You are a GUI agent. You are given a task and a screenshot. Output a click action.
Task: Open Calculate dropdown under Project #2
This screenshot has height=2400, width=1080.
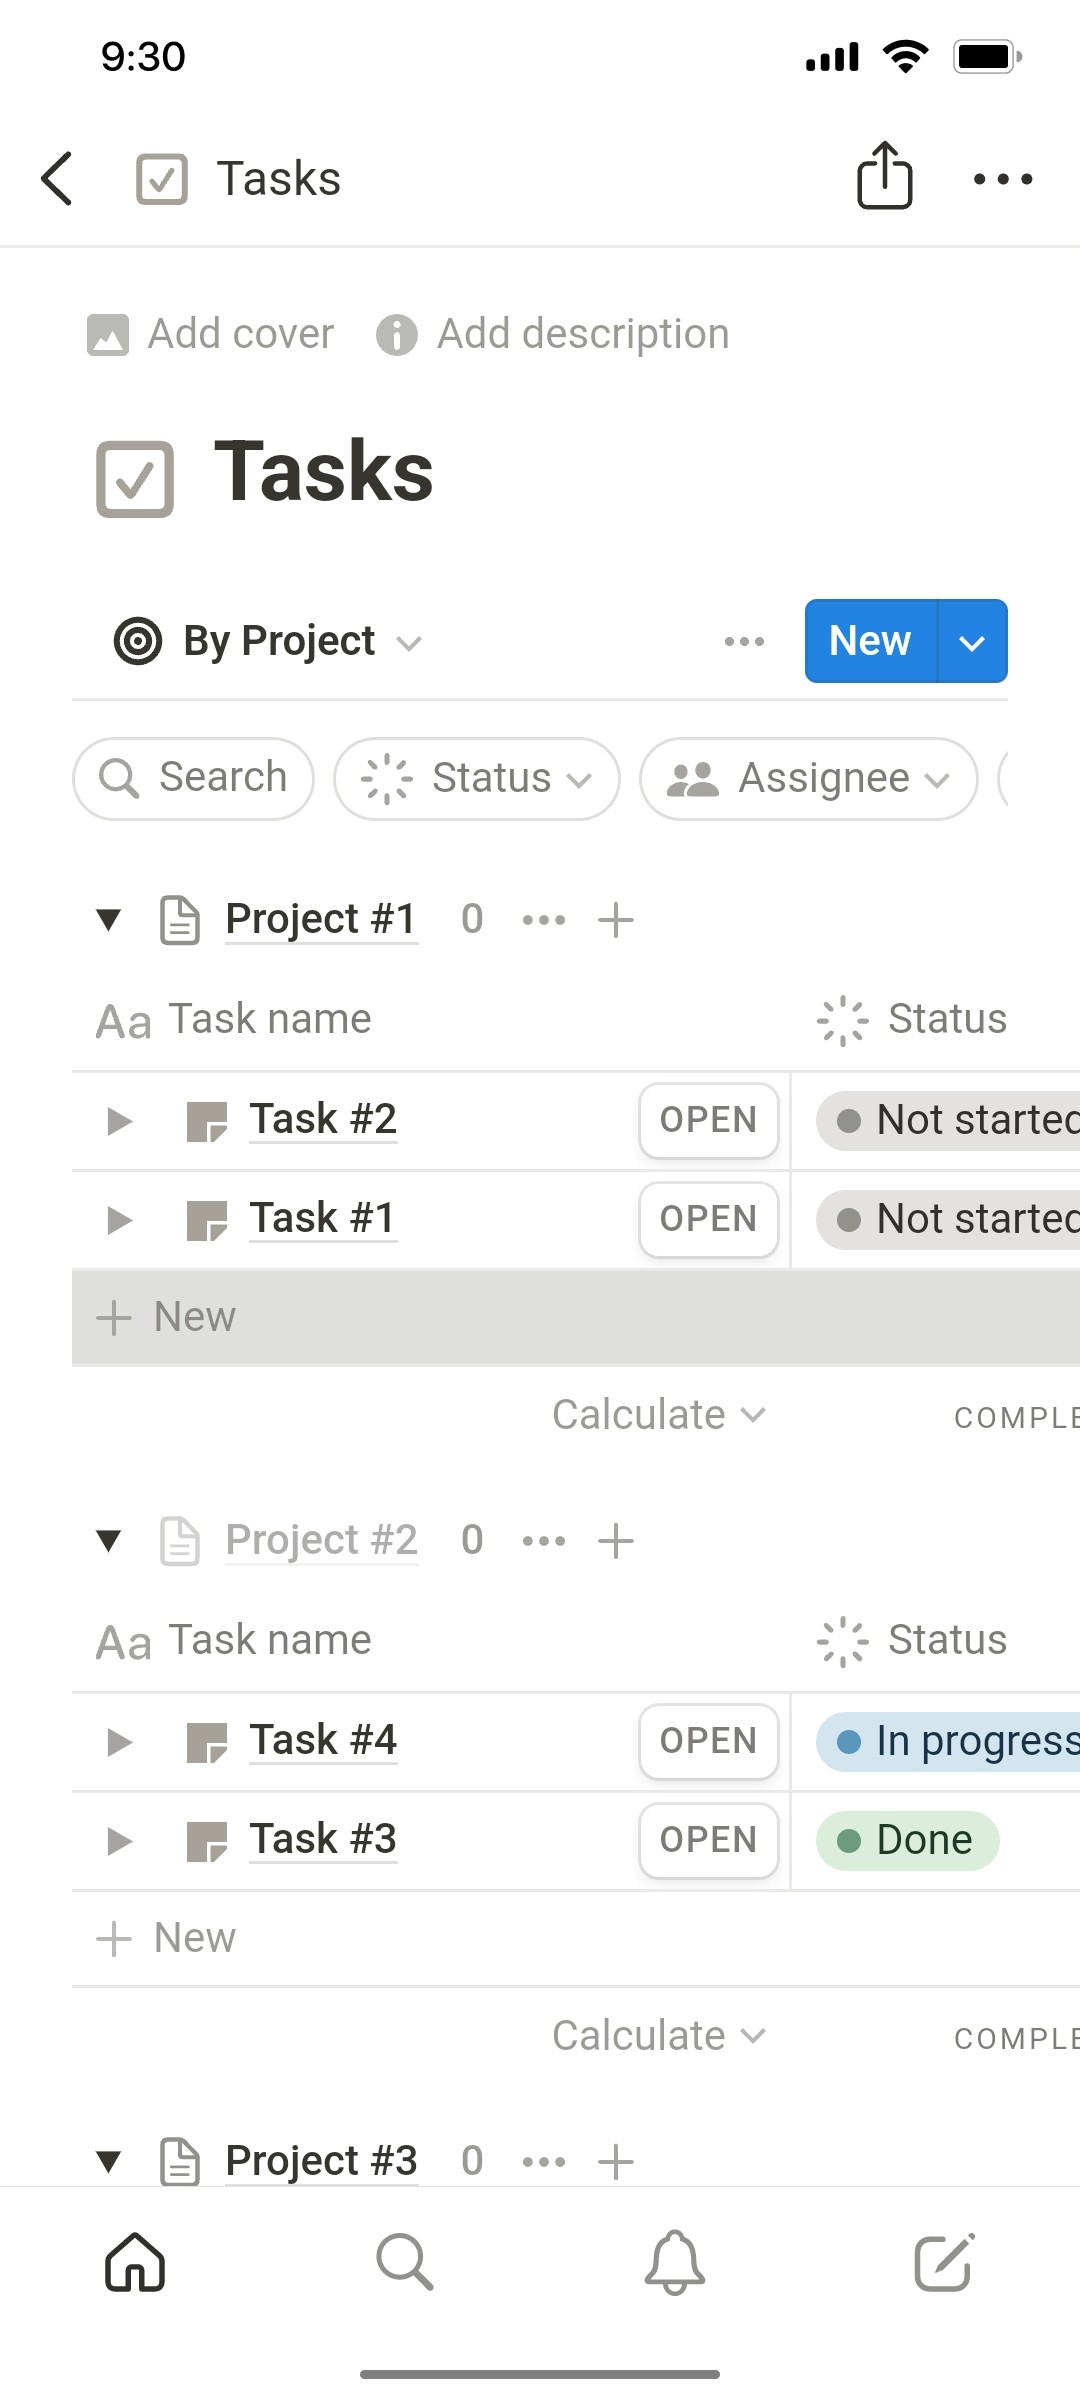coord(659,2036)
